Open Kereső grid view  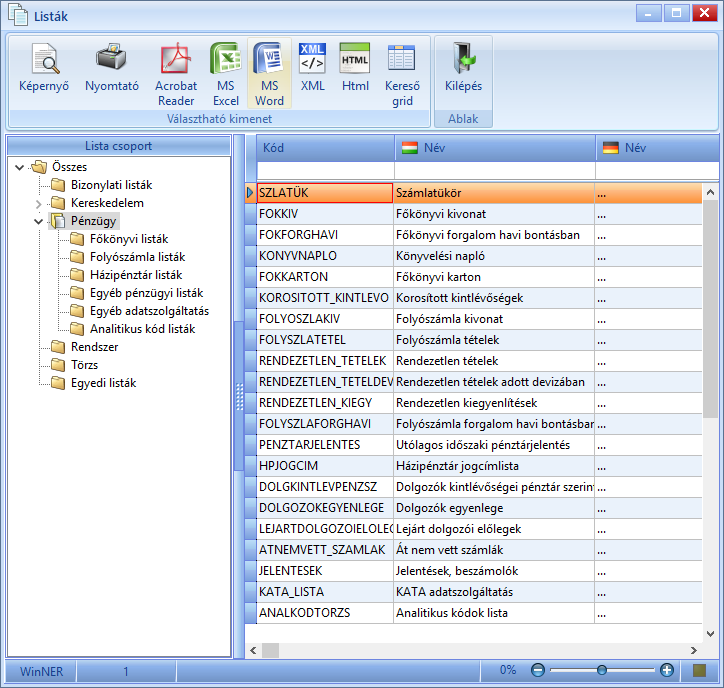[402, 74]
